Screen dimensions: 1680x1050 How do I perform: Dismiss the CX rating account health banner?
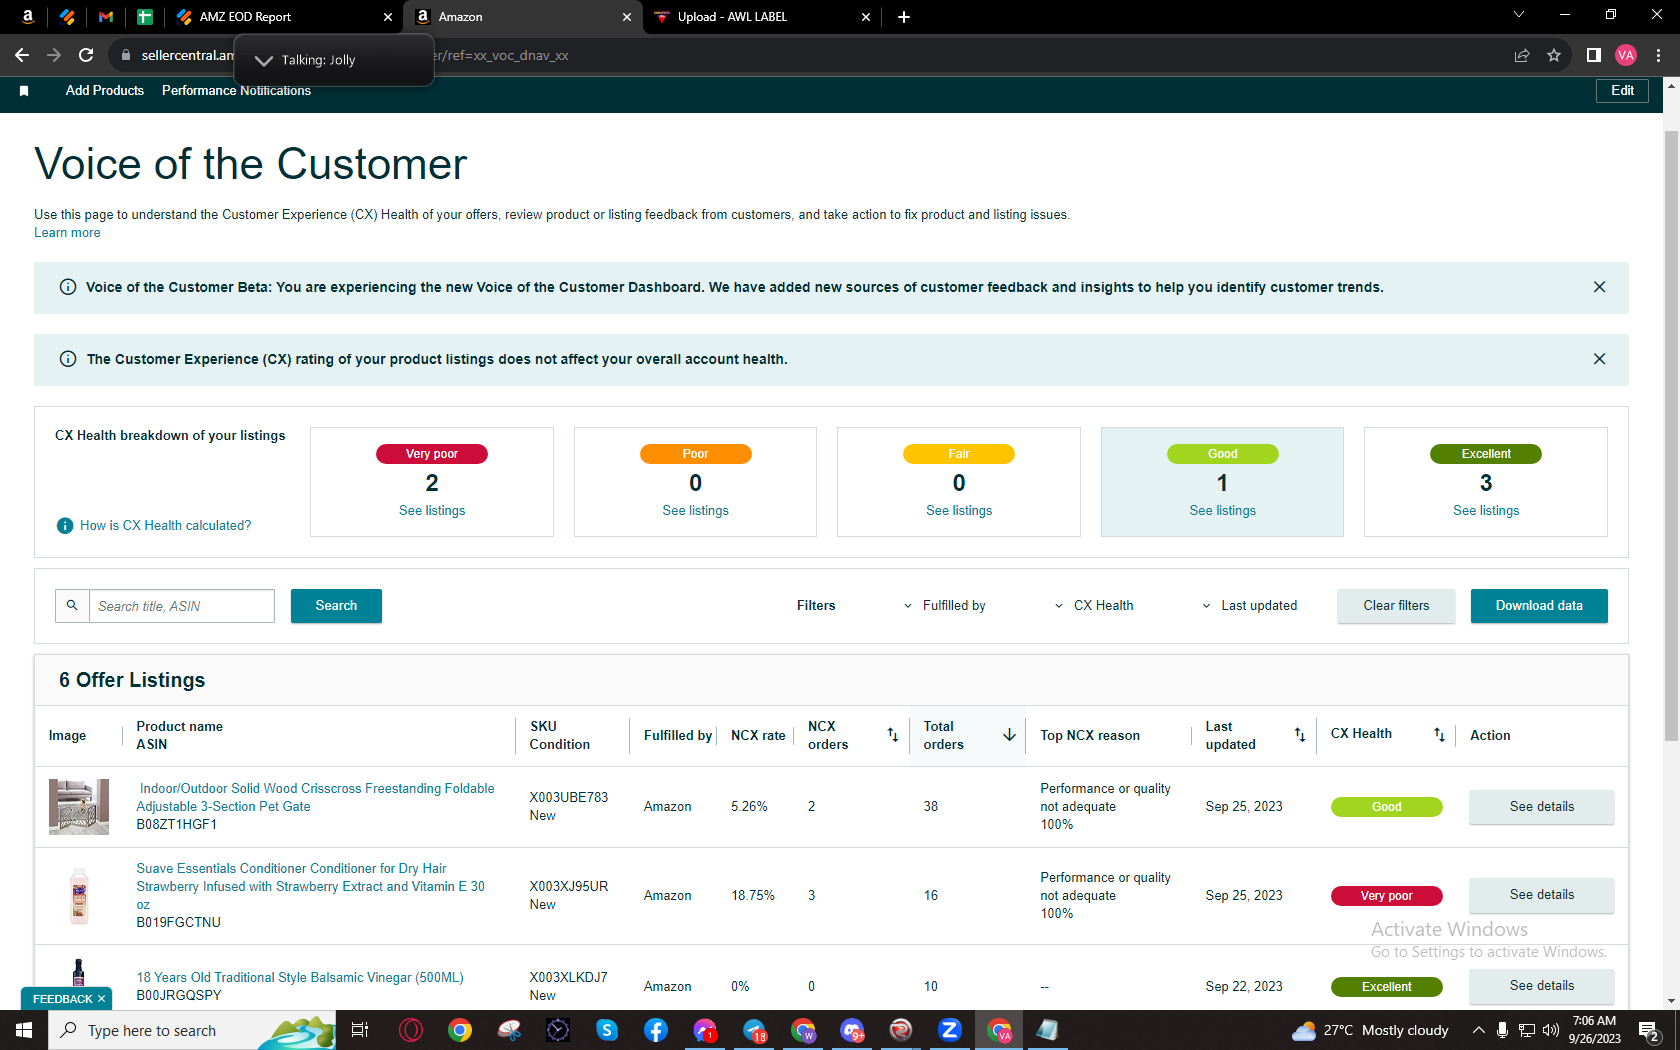(x=1599, y=359)
